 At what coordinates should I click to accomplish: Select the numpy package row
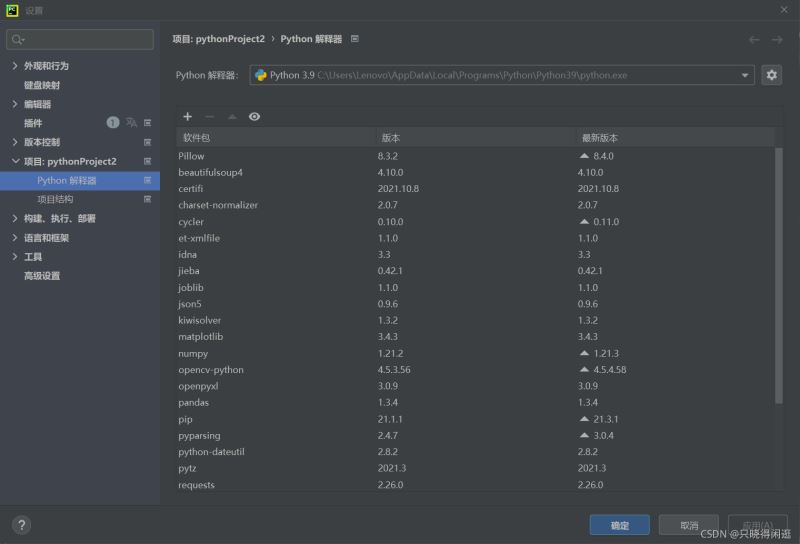476,354
